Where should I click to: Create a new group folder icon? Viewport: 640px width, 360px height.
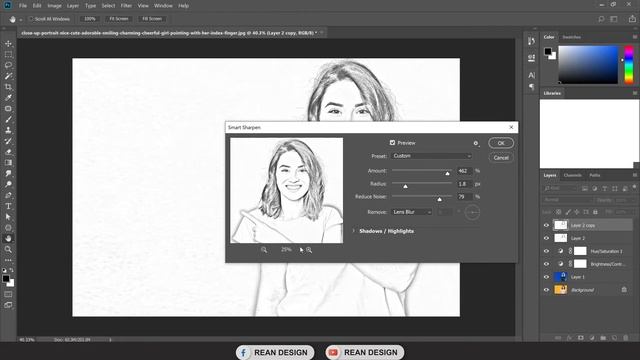pos(603,338)
